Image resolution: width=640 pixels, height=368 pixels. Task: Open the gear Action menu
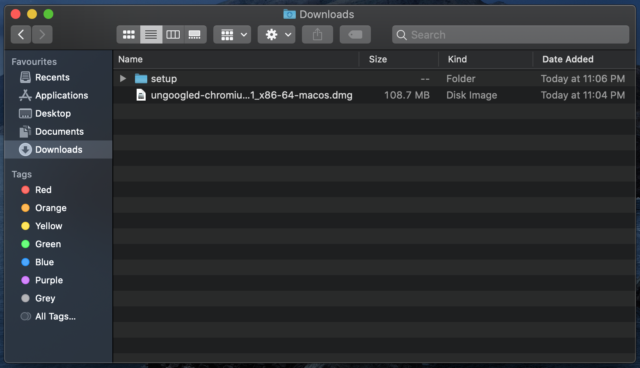[x=277, y=35]
